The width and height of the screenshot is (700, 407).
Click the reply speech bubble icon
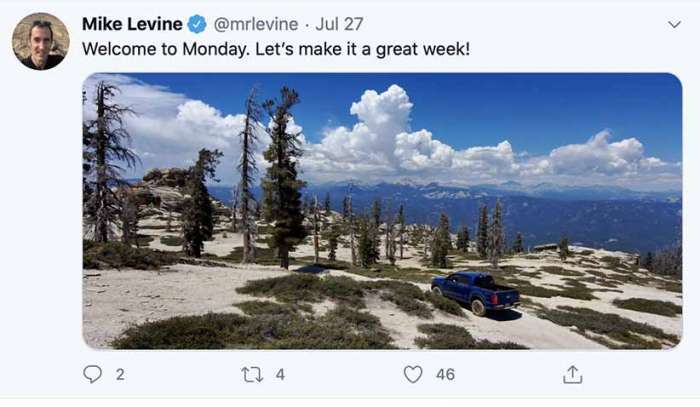pyautogui.click(x=93, y=374)
